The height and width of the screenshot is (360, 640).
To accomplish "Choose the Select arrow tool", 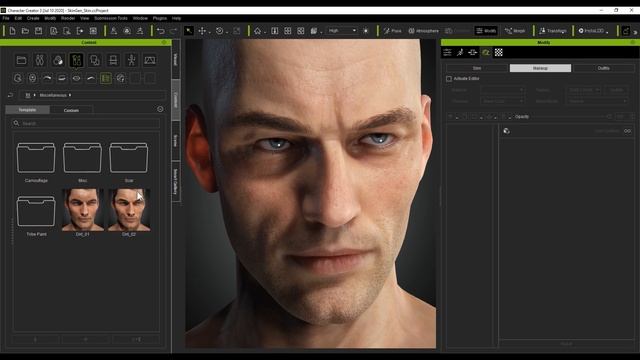I will click(189, 31).
